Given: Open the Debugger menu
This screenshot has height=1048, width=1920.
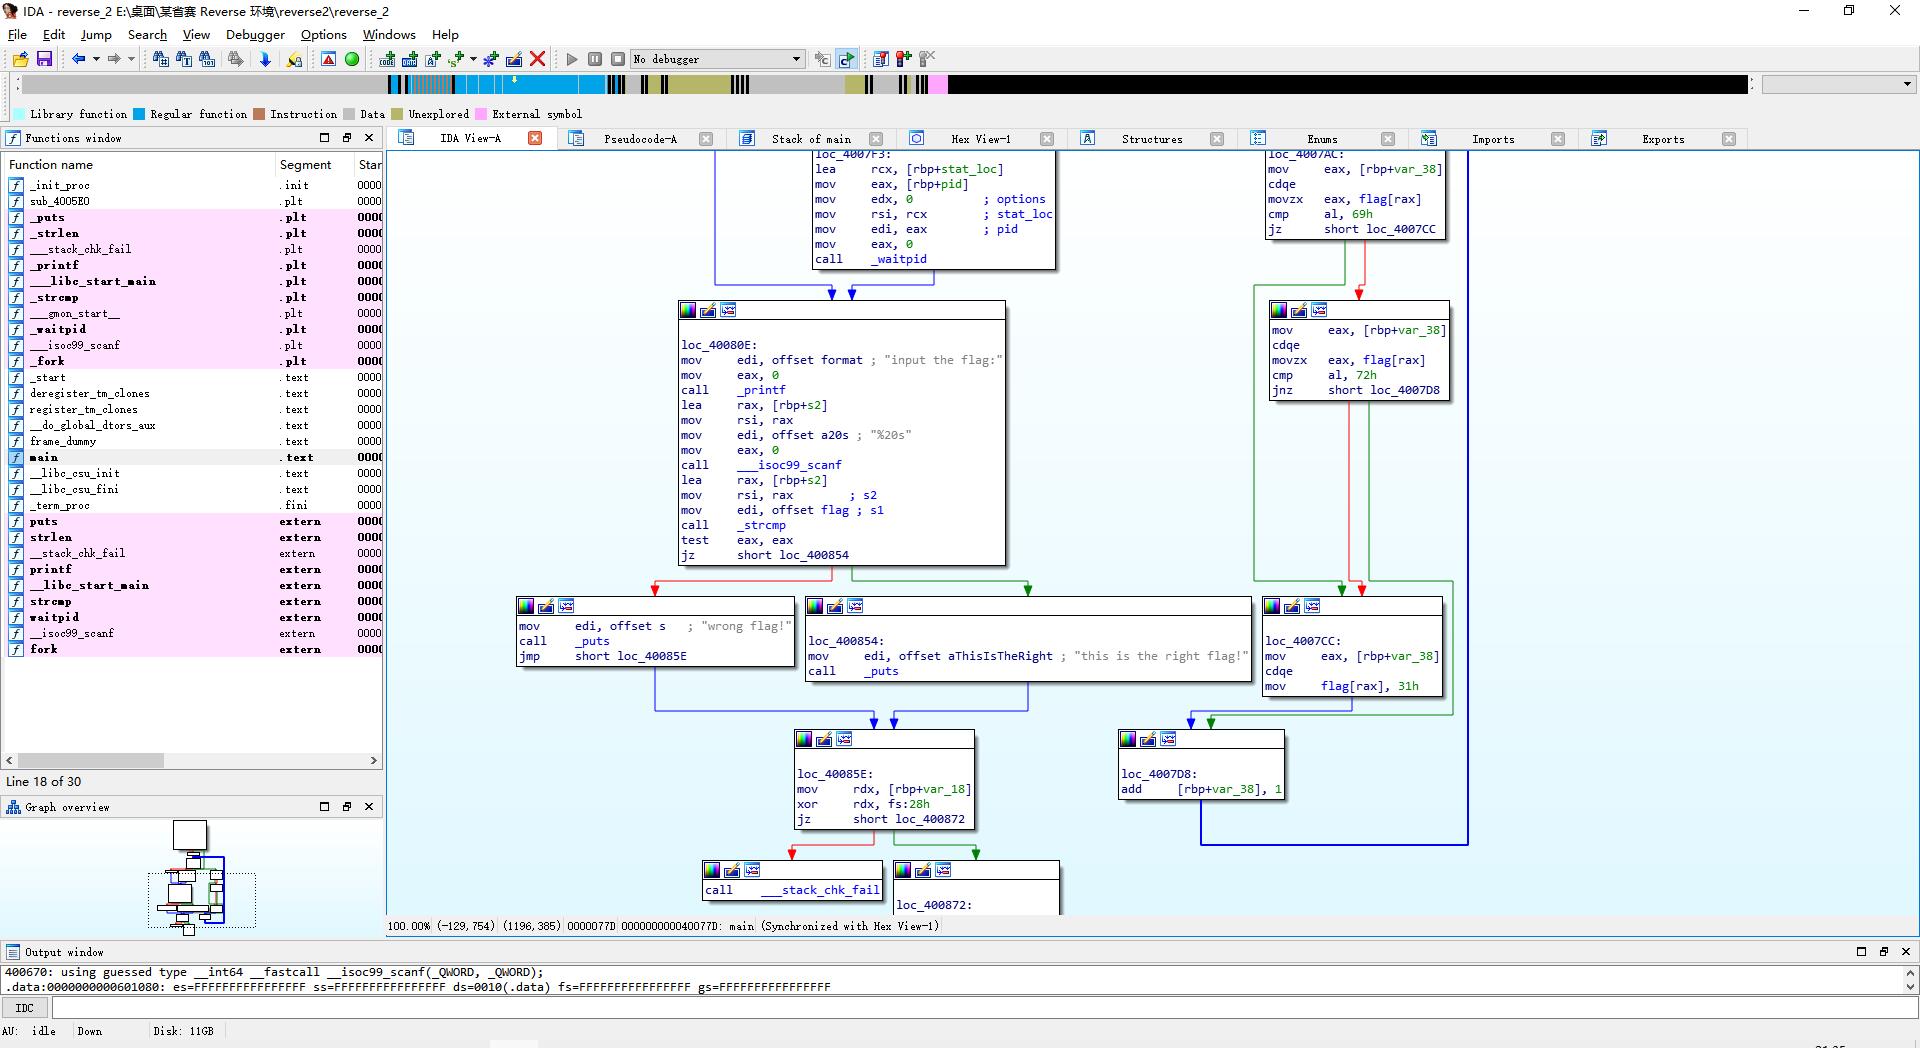Looking at the screenshot, I should (255, 34).
